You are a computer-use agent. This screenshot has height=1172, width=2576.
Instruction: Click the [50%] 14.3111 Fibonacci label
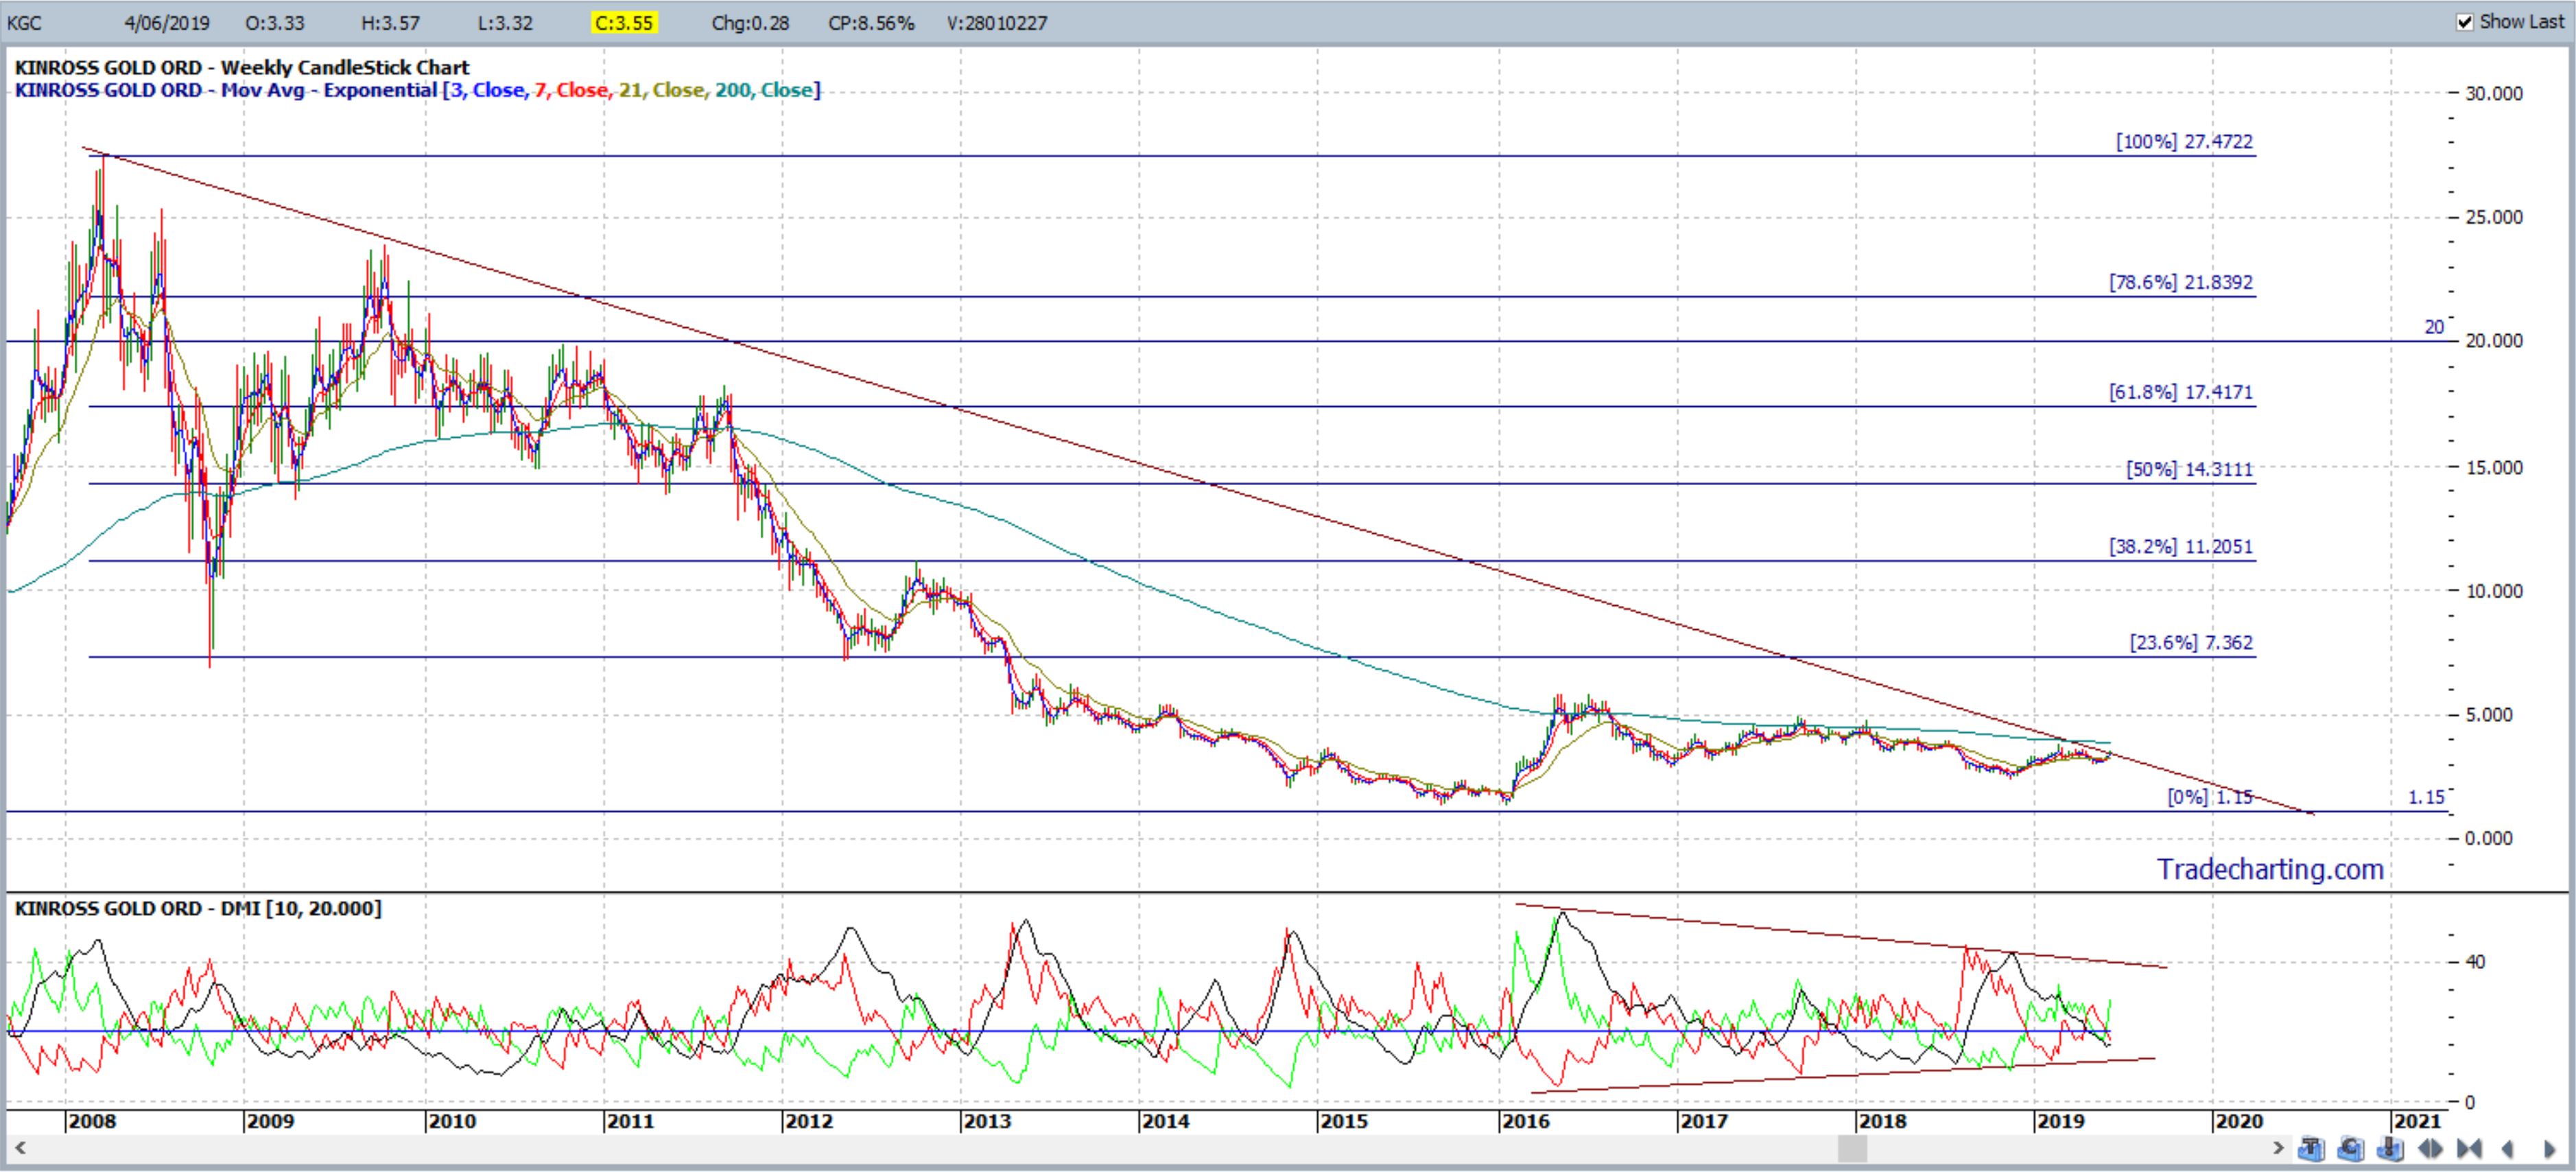2190,469
